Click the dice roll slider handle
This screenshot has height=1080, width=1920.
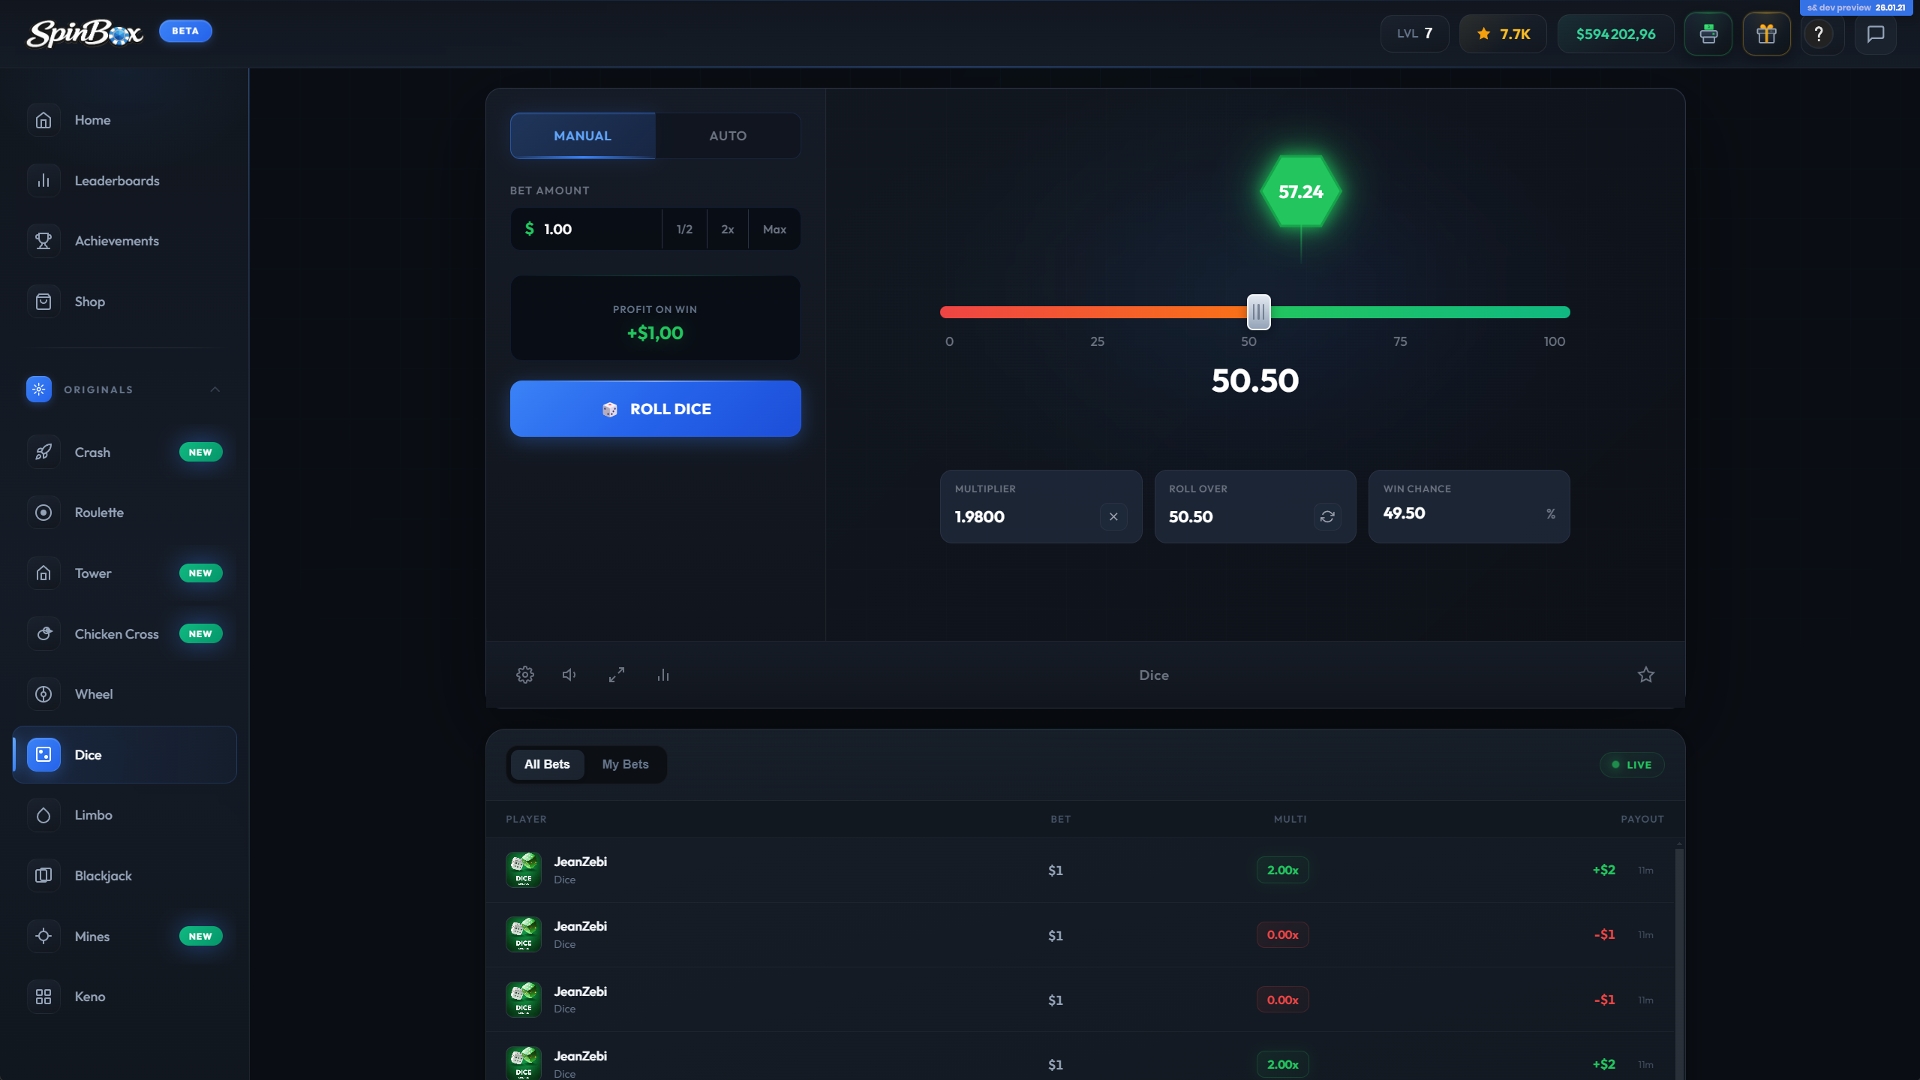coord(1258,313)
